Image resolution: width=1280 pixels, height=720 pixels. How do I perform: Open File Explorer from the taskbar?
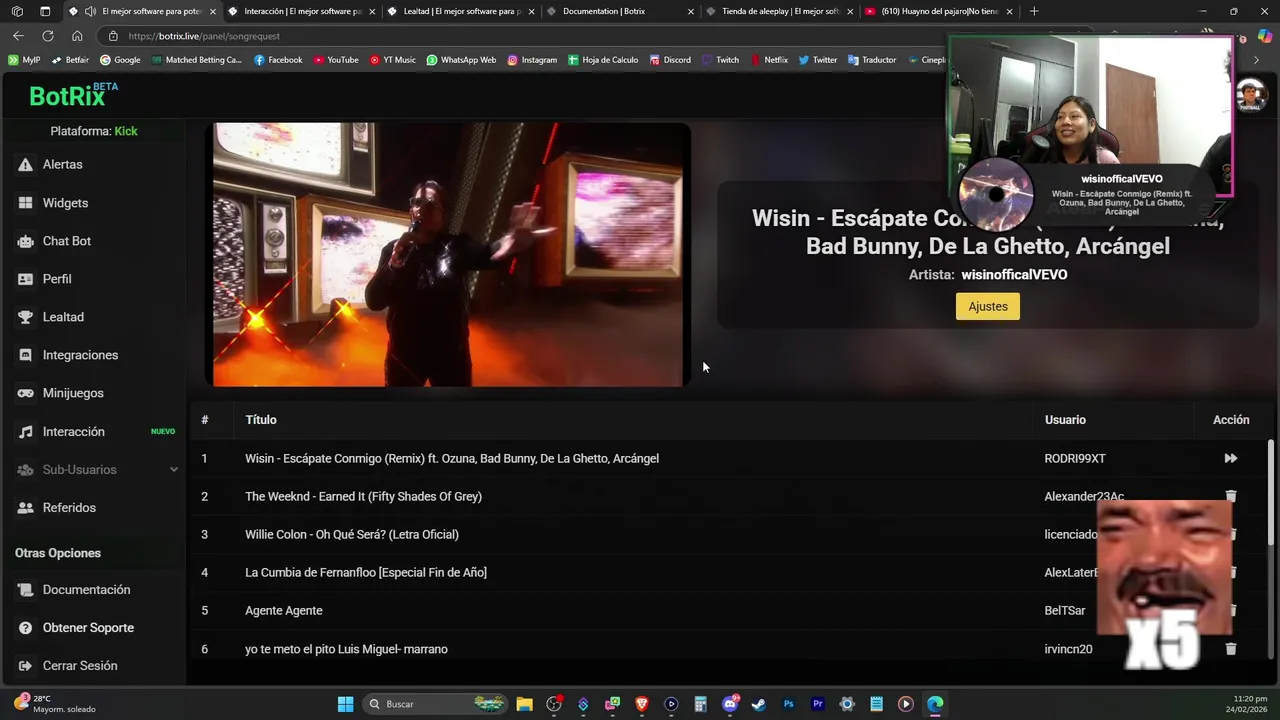524,704
